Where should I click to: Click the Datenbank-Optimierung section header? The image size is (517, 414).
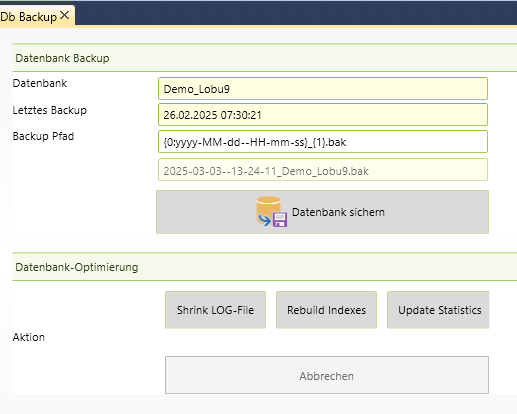(x=264, y=267)
